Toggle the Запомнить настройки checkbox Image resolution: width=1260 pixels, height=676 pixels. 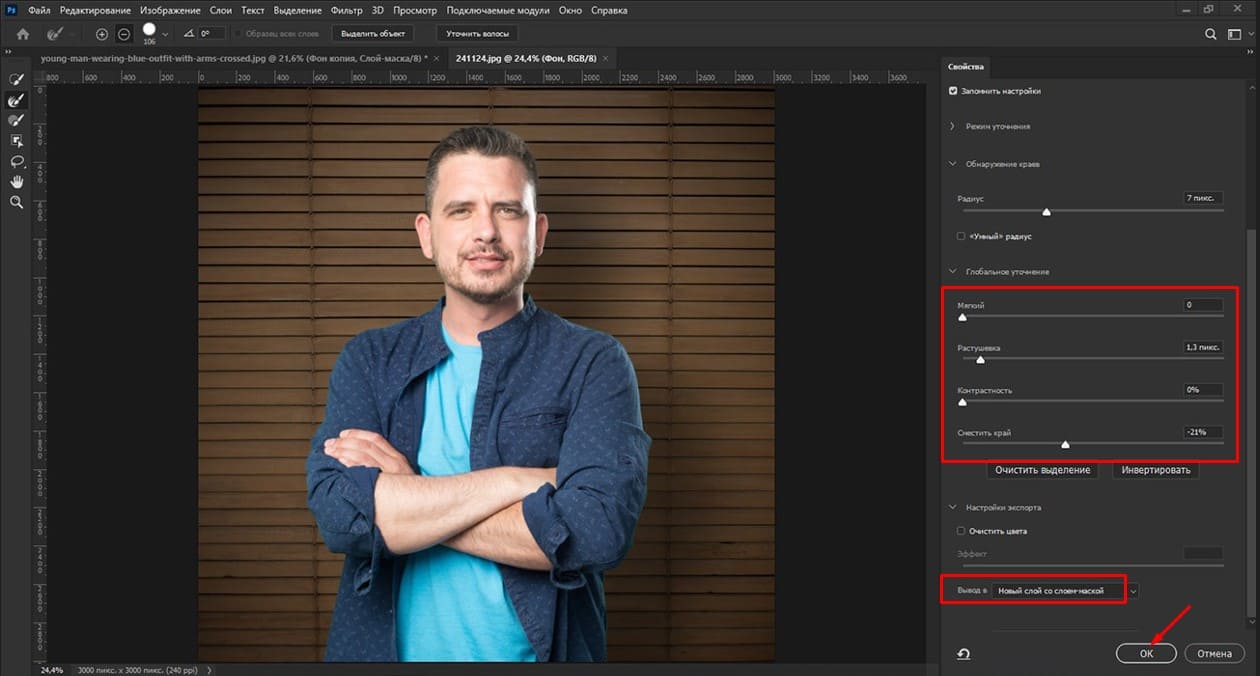coord(952,91)
